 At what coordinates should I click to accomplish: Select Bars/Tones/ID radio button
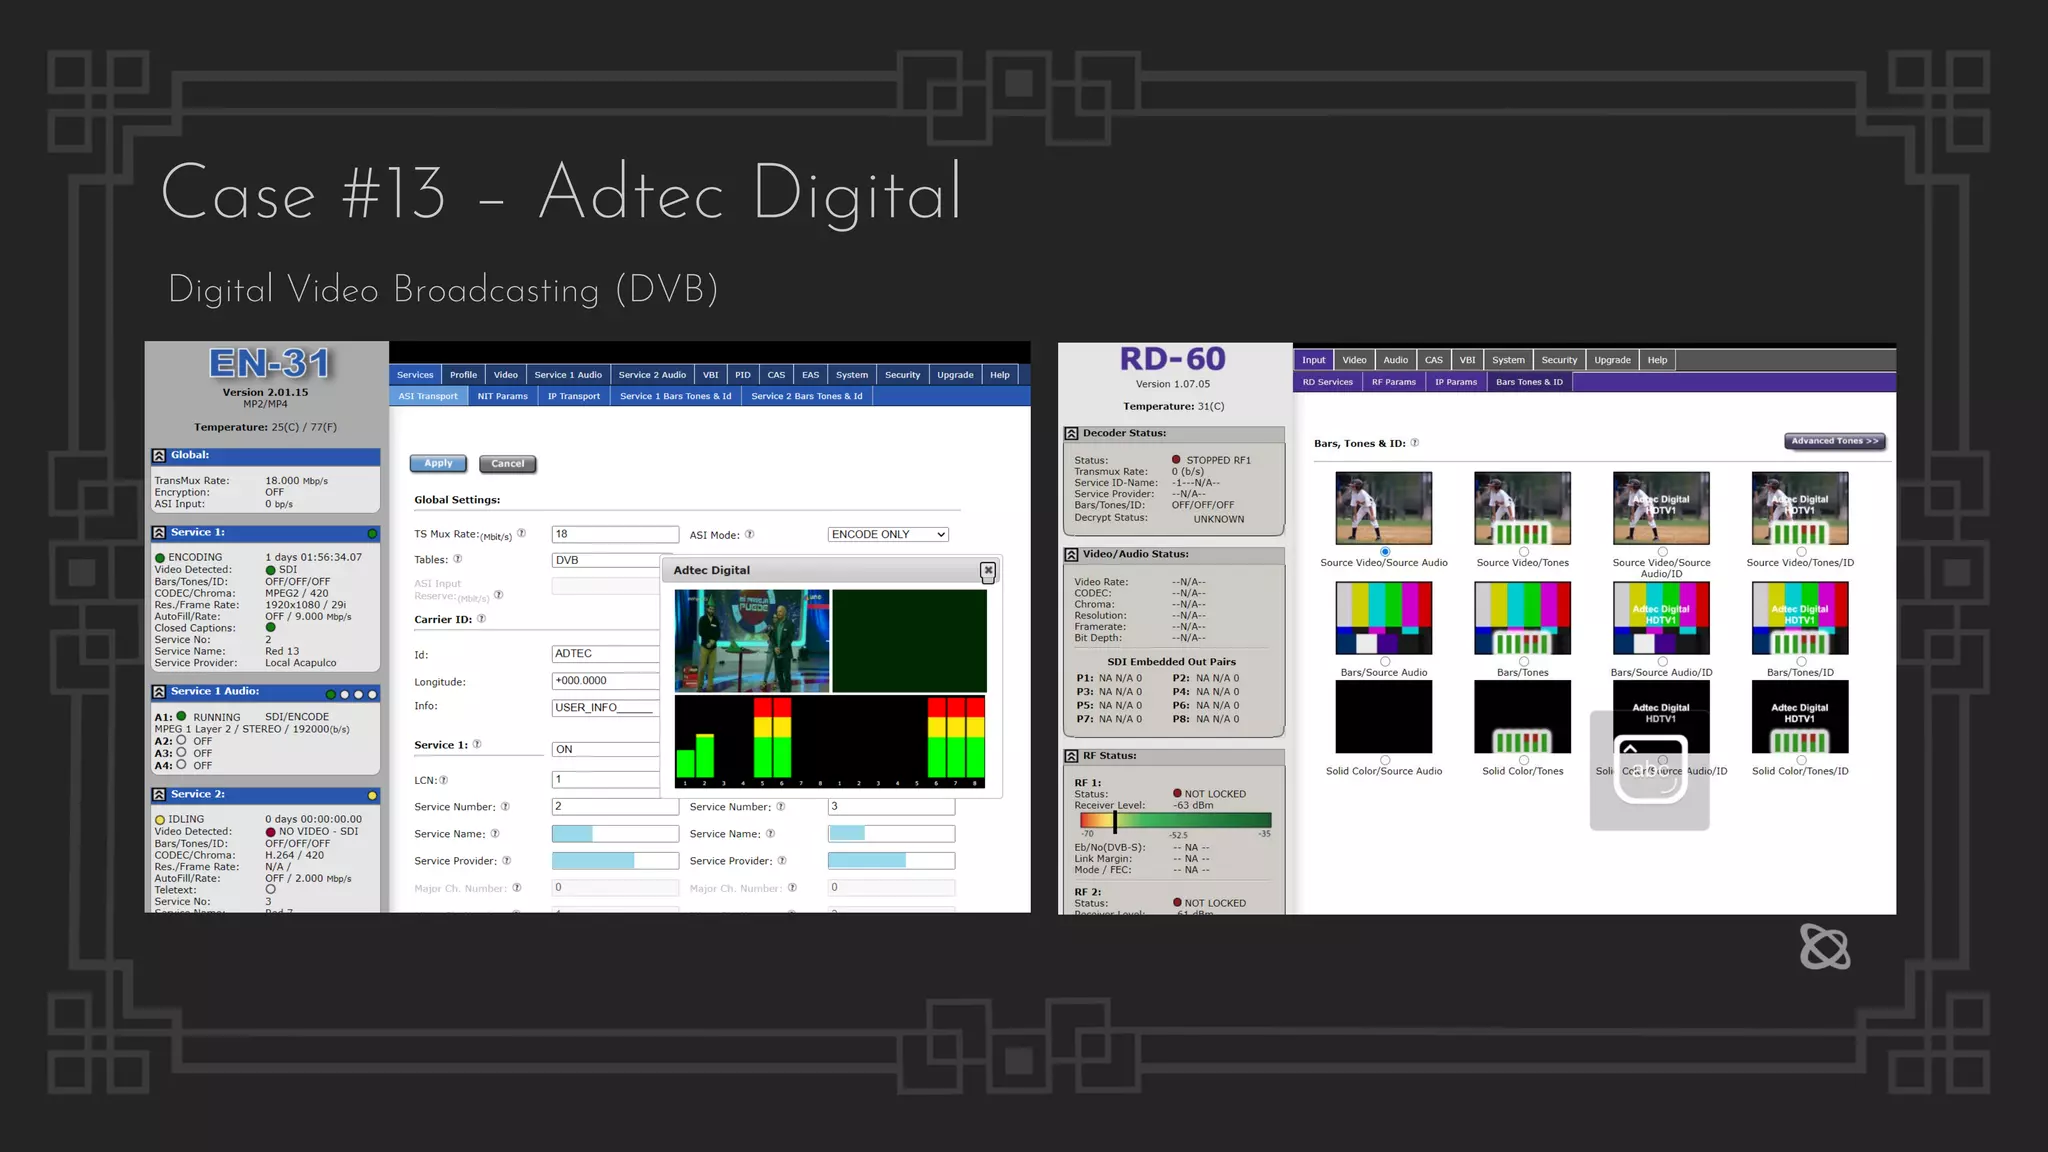[x=1801, y=662]
